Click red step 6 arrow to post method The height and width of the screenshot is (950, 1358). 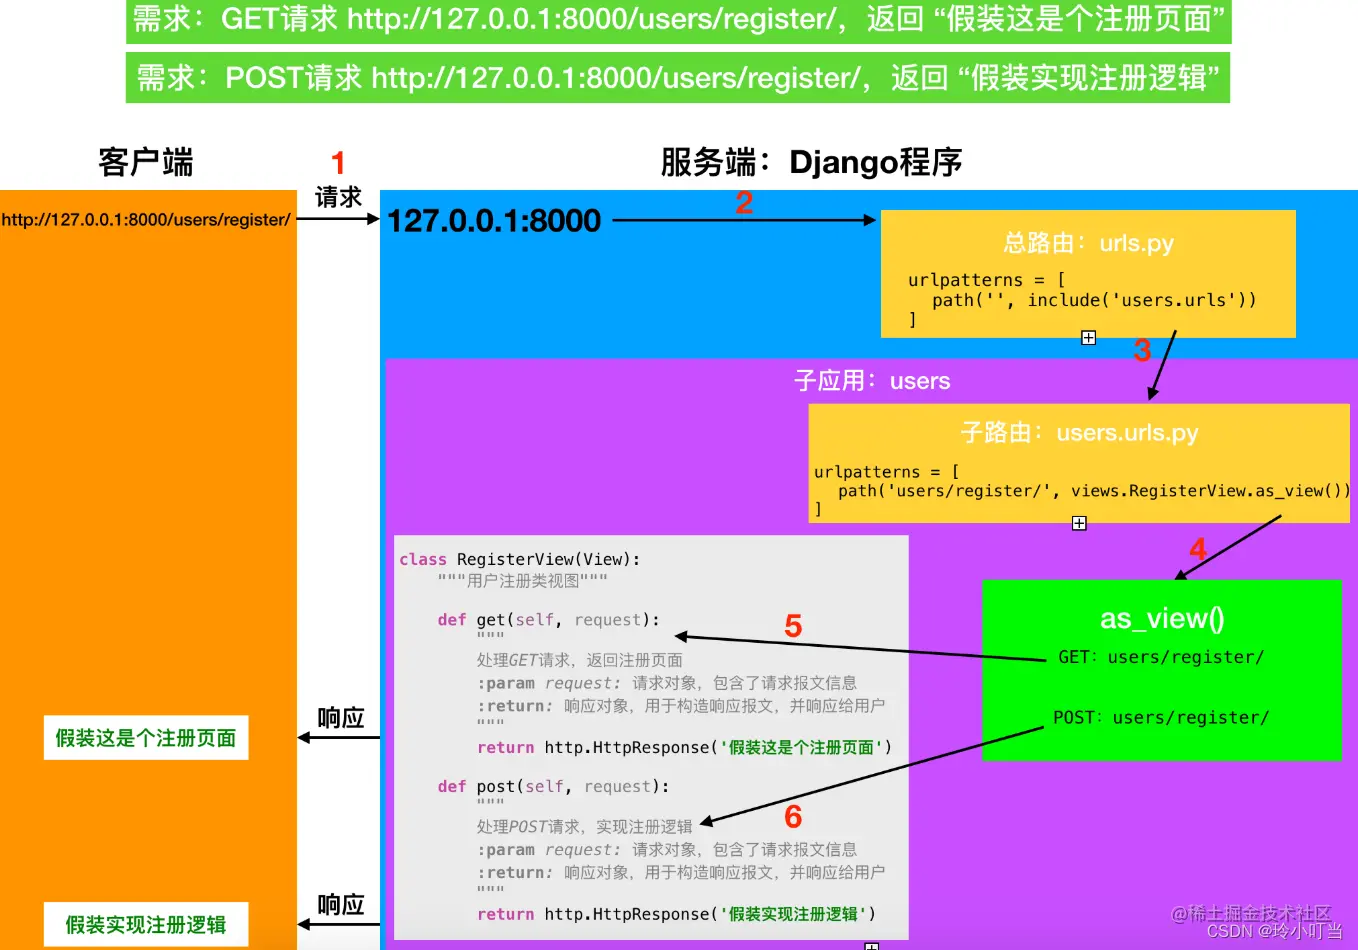pos(793,817)
